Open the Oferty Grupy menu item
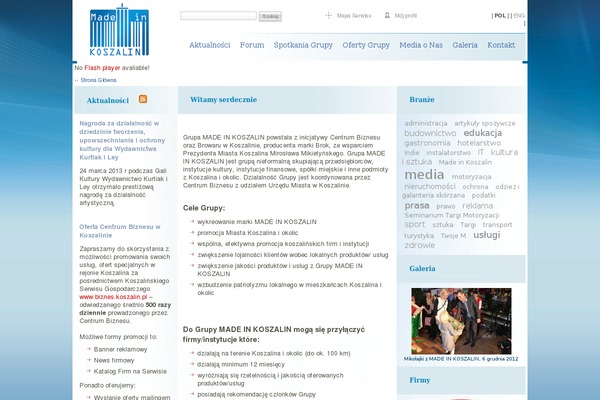600x400 pixels. click(x=366, y=45)
